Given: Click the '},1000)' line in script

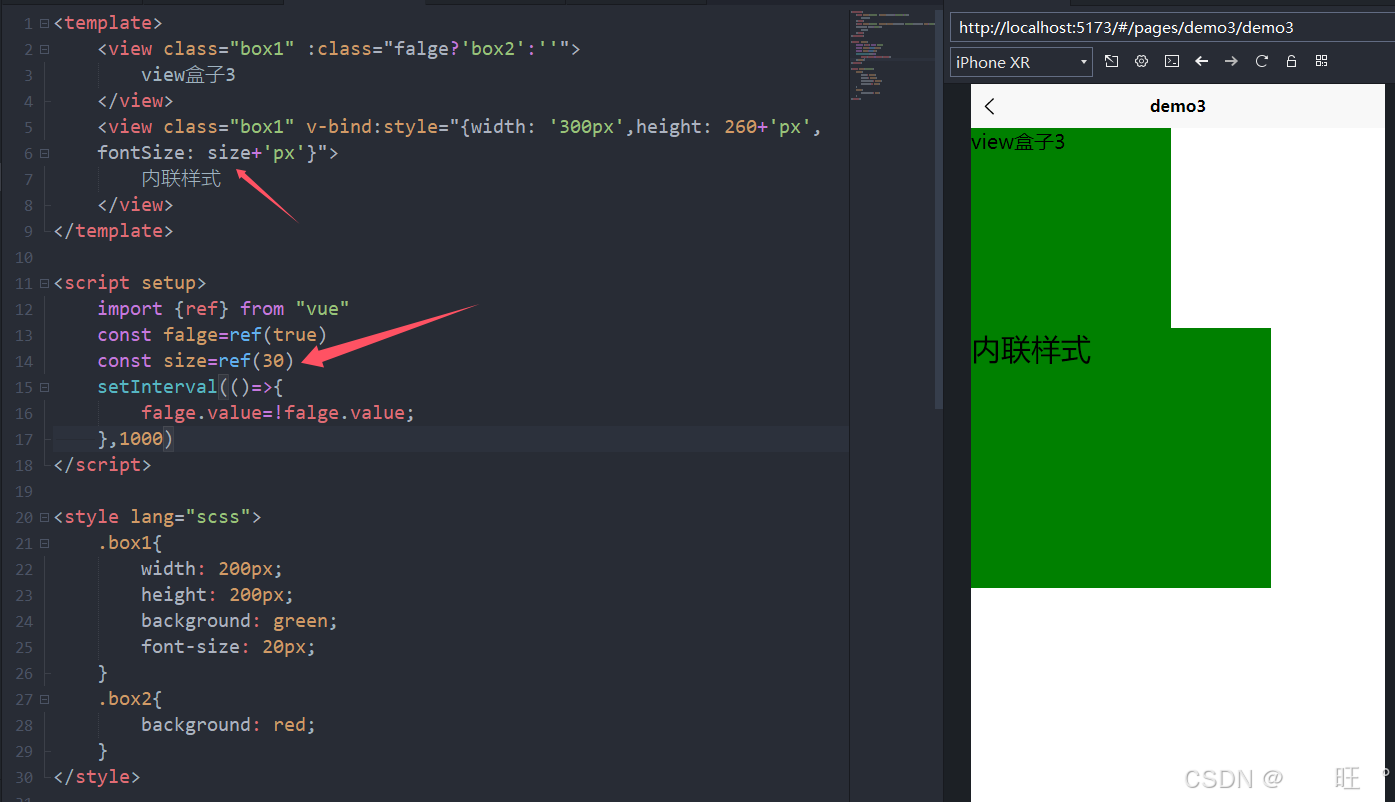Looking at the screenshot, I should click(135, 439).
